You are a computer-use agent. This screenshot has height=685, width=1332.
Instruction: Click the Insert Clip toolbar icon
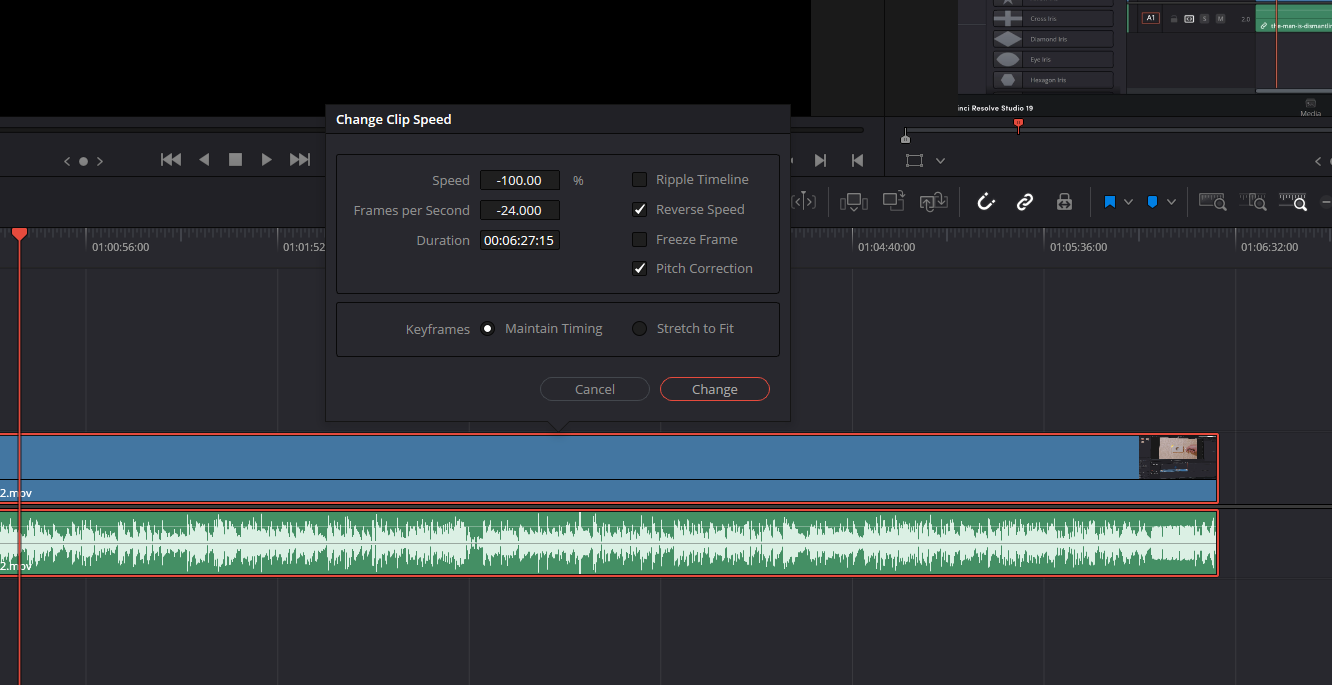(x=853, y=202)
